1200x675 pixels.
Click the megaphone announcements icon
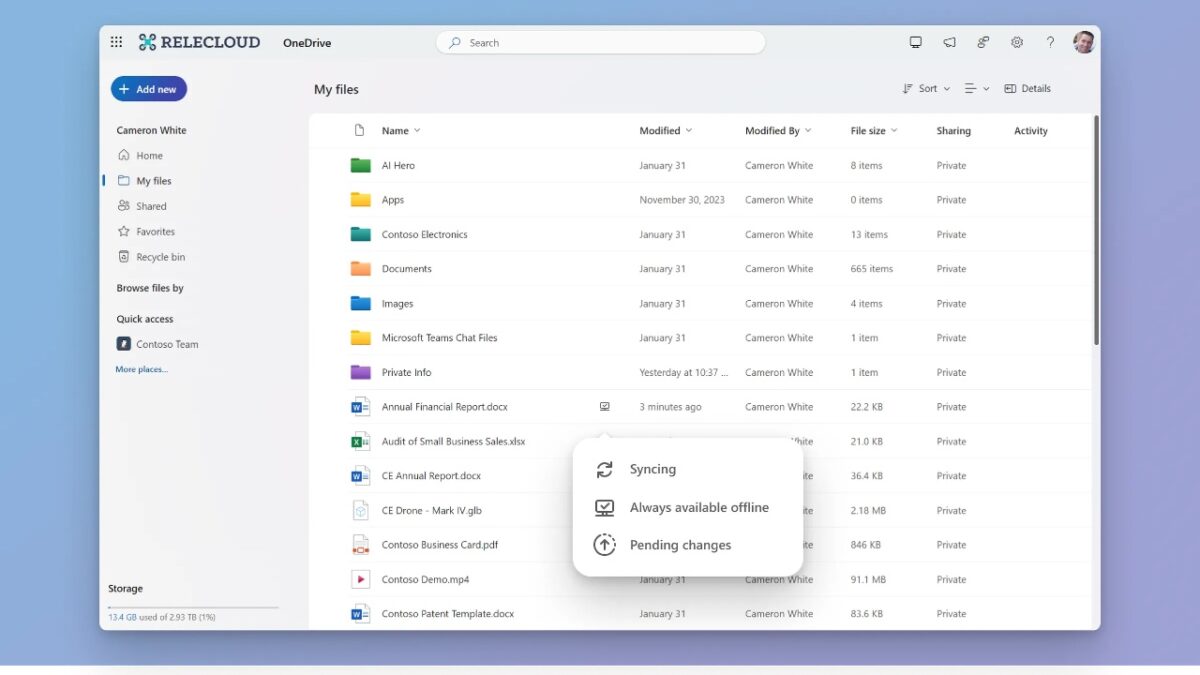[x=949, y=41]
